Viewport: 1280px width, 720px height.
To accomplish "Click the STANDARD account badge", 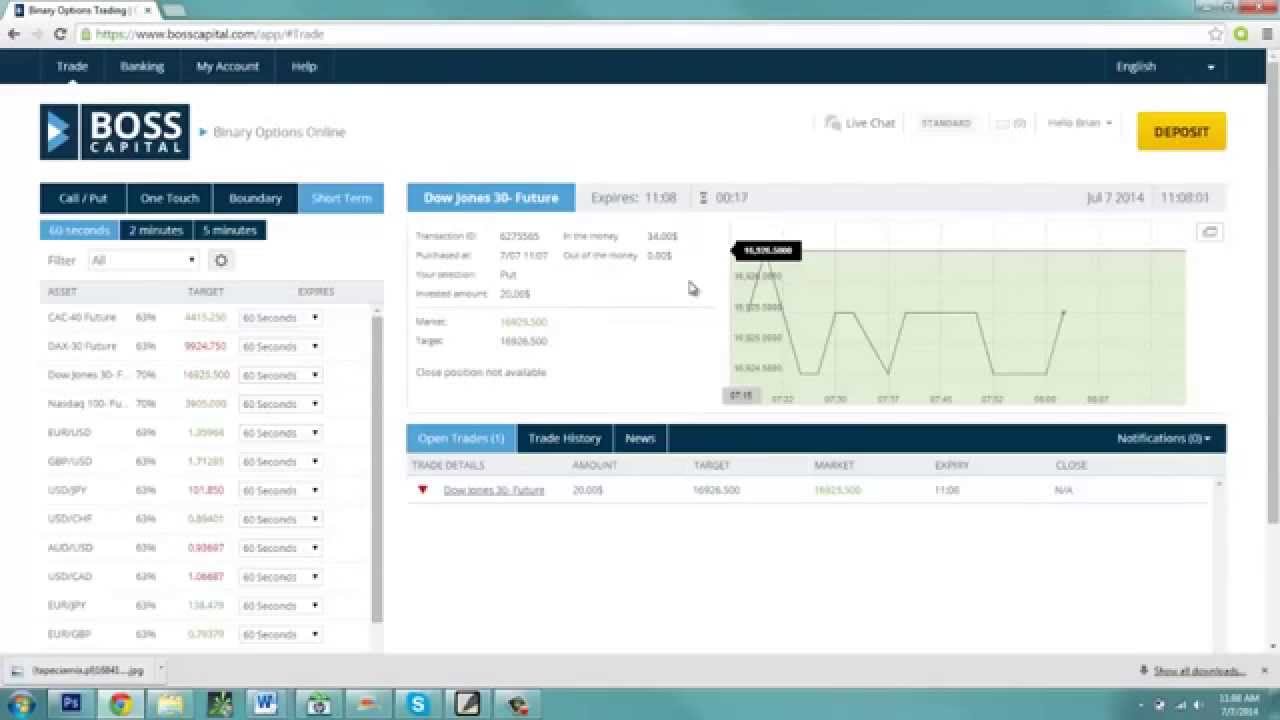I will [946, 123].
